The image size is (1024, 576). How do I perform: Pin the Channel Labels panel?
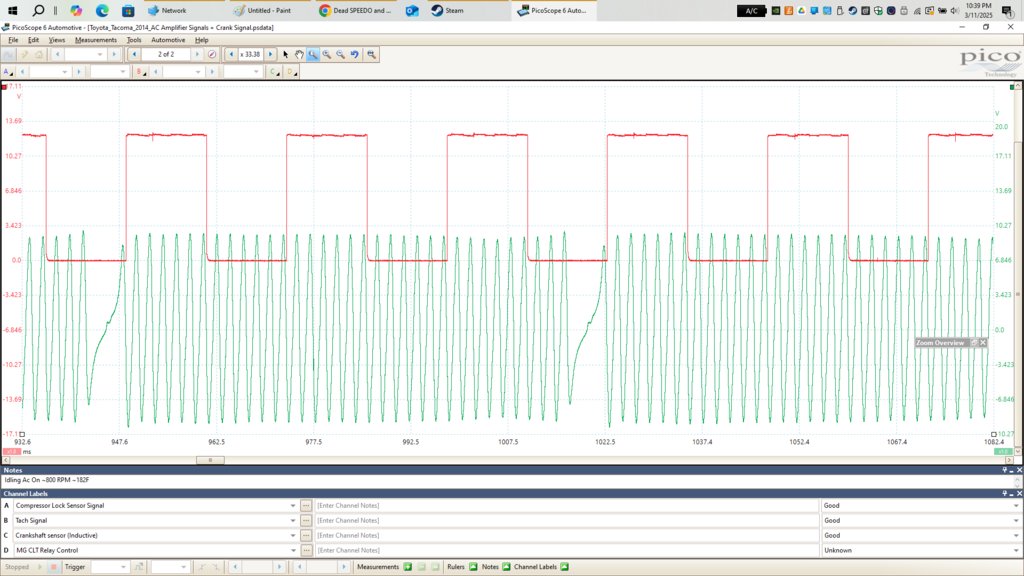(1005, 494)
